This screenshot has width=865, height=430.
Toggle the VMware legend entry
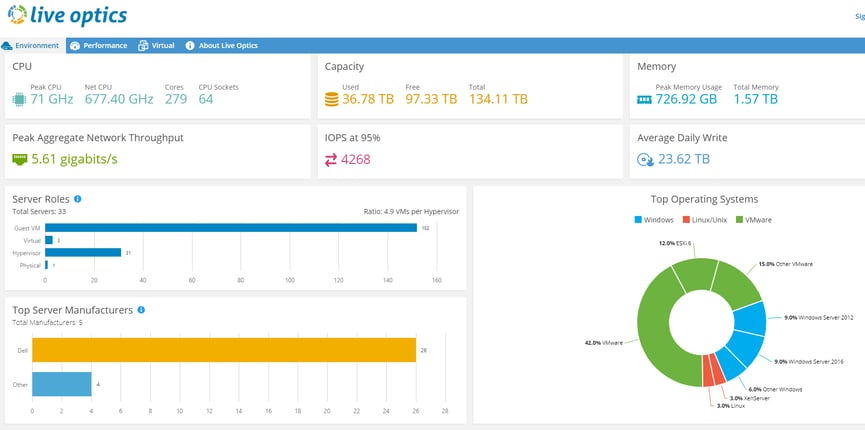tap(754, 220)
